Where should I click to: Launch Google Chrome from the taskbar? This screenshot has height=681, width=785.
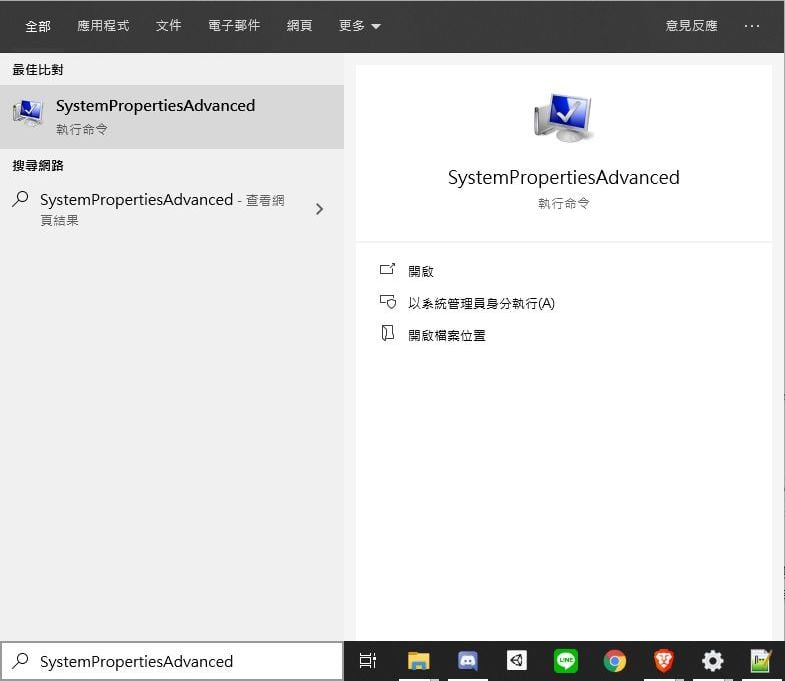[x=615, y=661]
